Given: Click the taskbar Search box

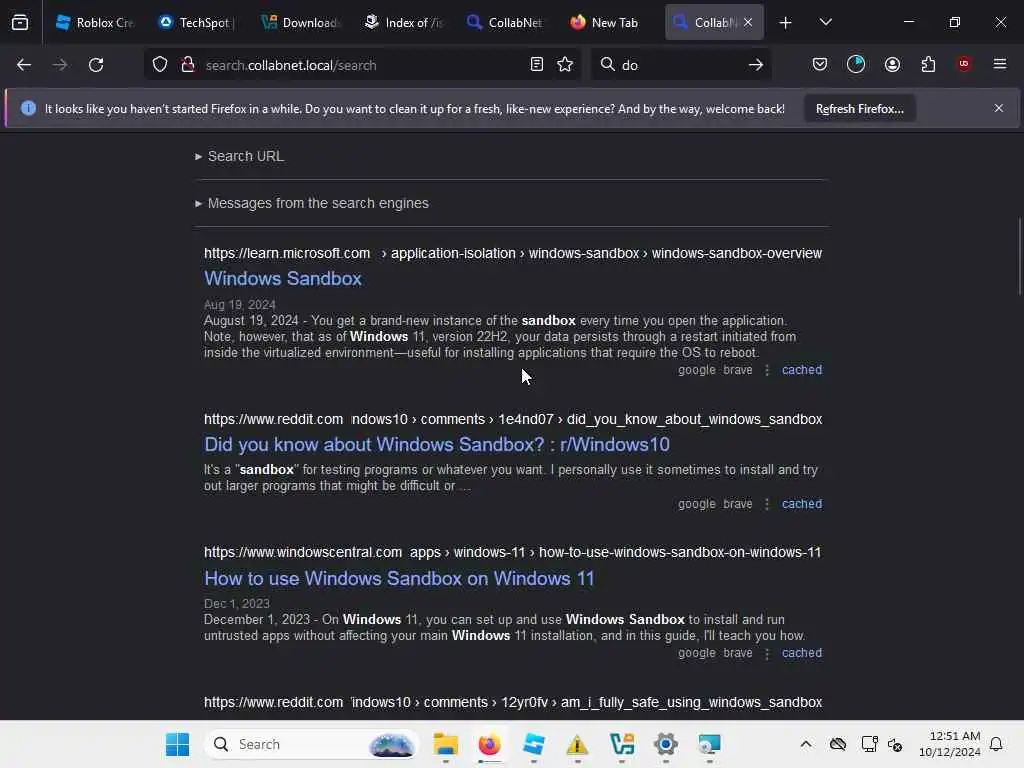Looking at the screenshot, I should click(x=311, y=744).
